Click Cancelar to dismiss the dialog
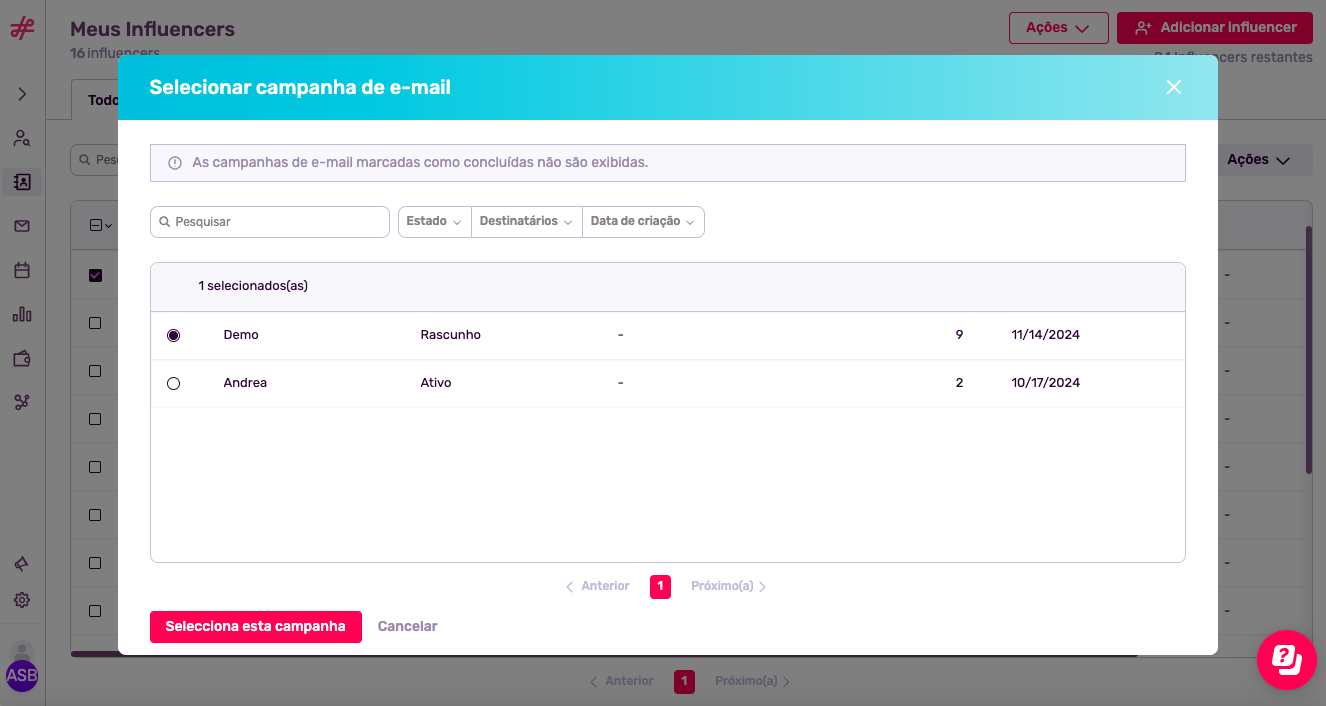The width and height of the screenshot is (1326, 706). (407, 627)
